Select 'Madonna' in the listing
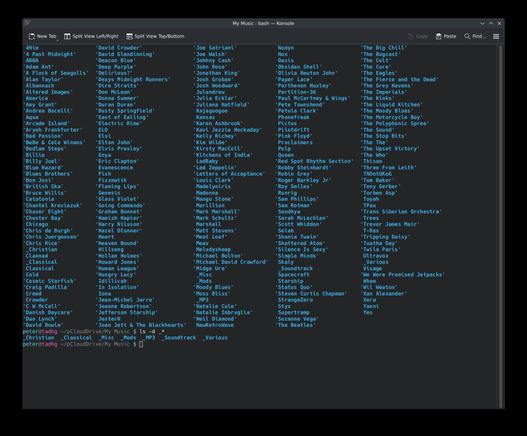Viewport: 527px width, 436px height. pos(207,193)
